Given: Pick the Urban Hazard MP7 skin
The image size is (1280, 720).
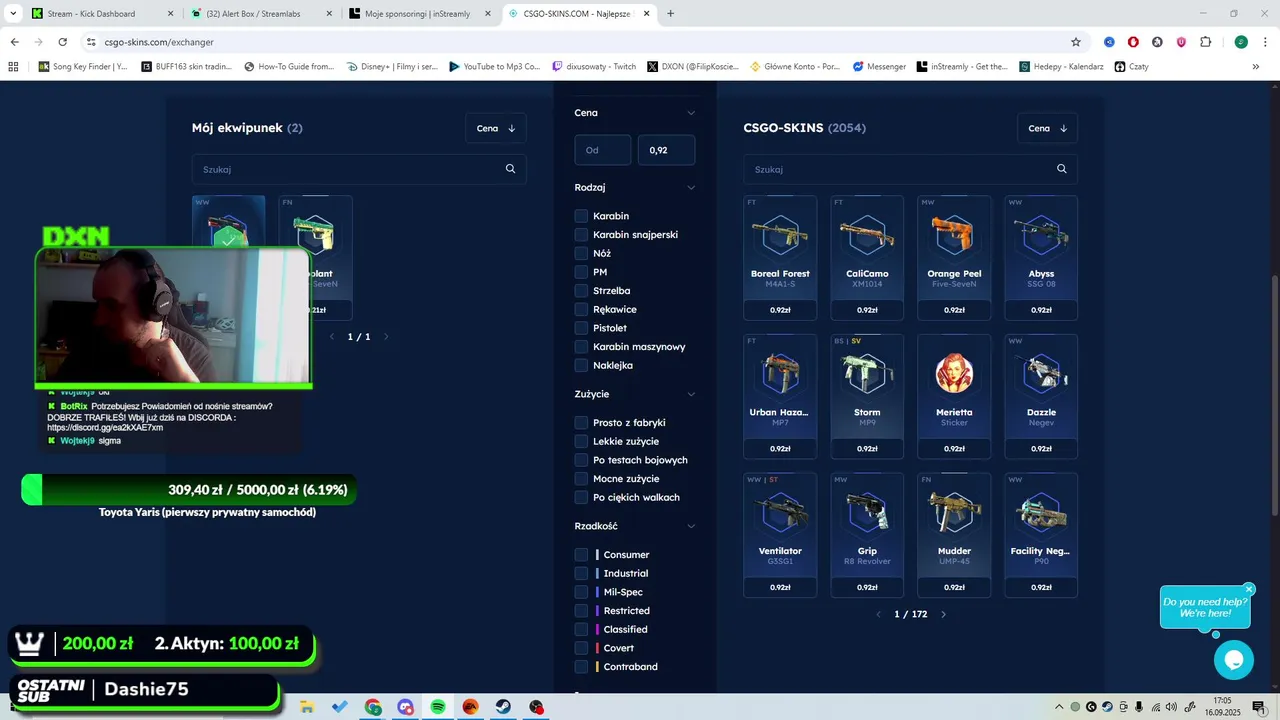Looking at the screenshot, I should click(x=780, y=396).
